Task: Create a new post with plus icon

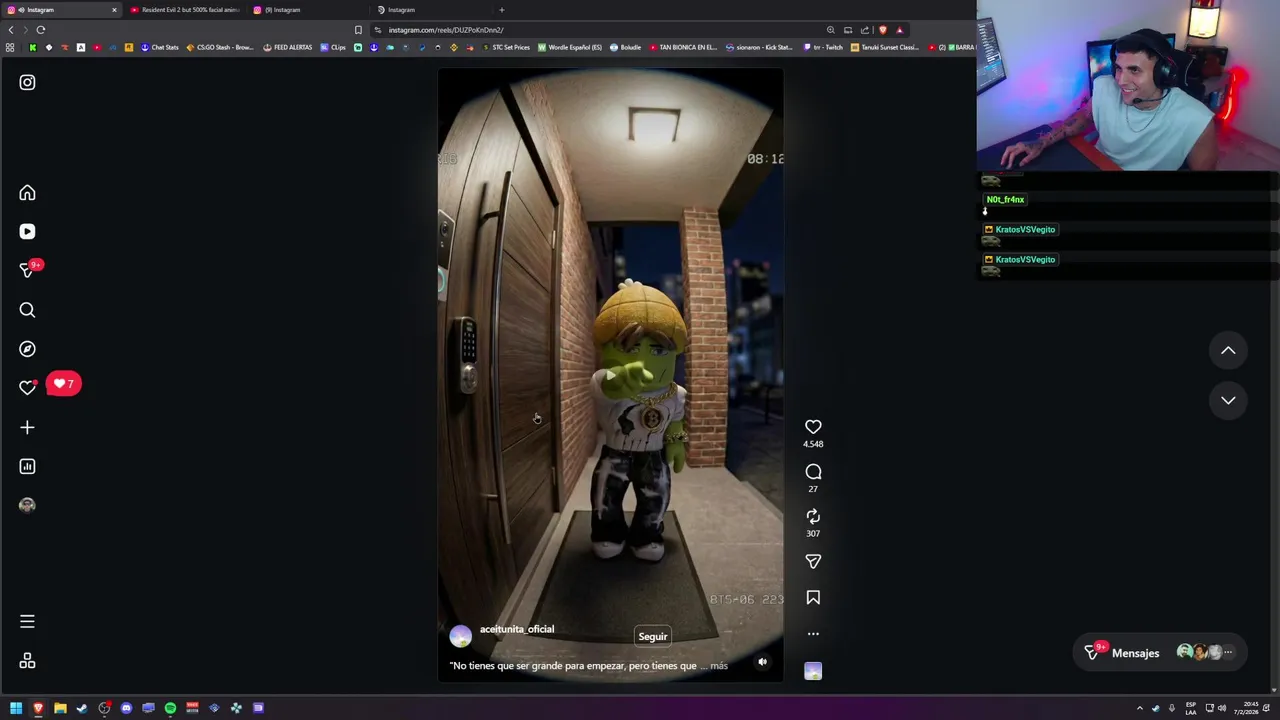Action: coord(27,427)
